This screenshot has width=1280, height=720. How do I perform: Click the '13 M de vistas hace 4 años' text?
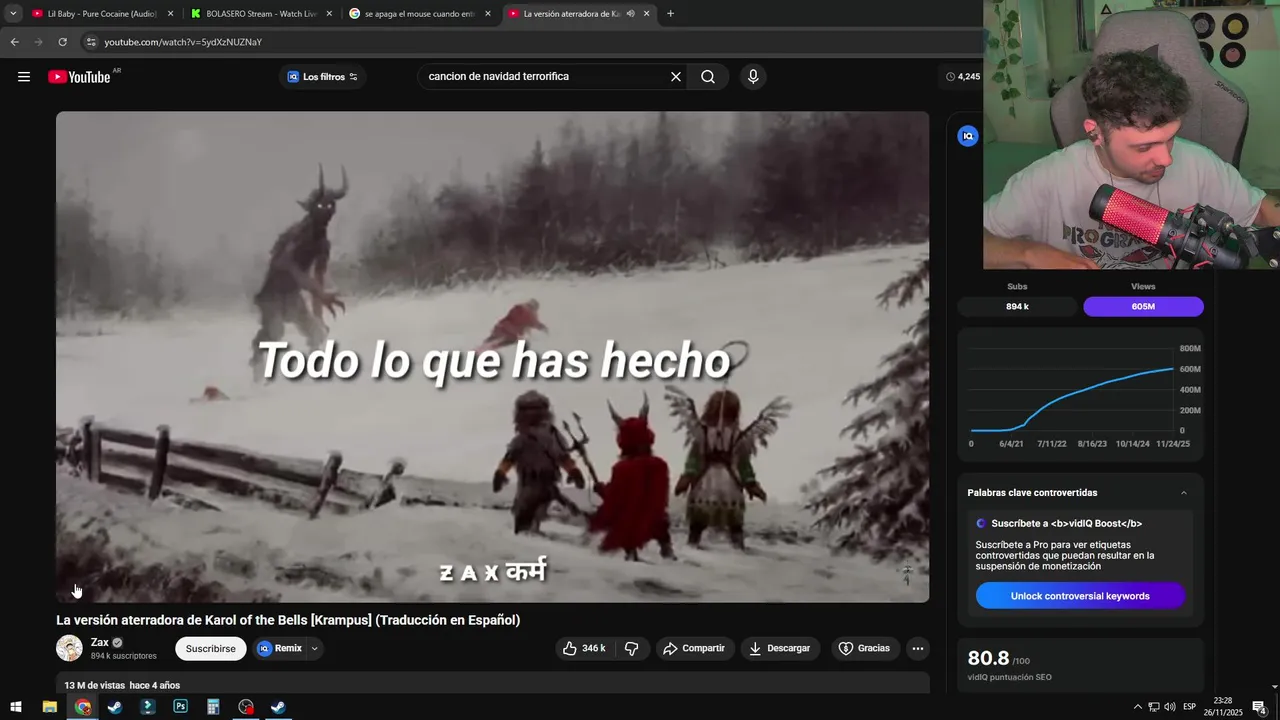click(122, 685)
